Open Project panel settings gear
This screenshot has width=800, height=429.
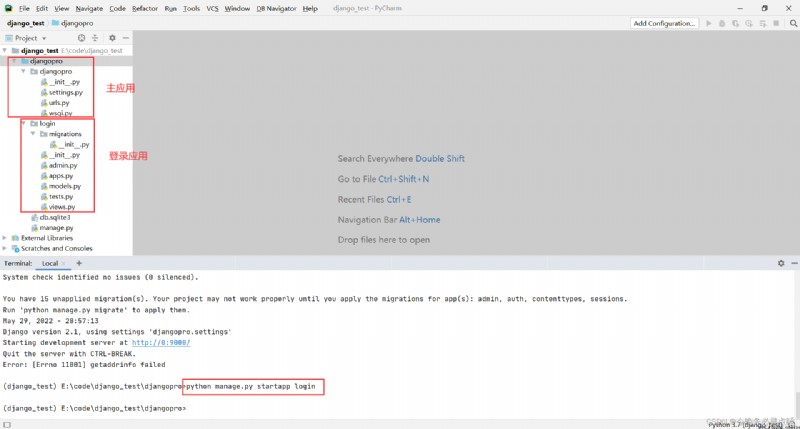tap(112, 38)
